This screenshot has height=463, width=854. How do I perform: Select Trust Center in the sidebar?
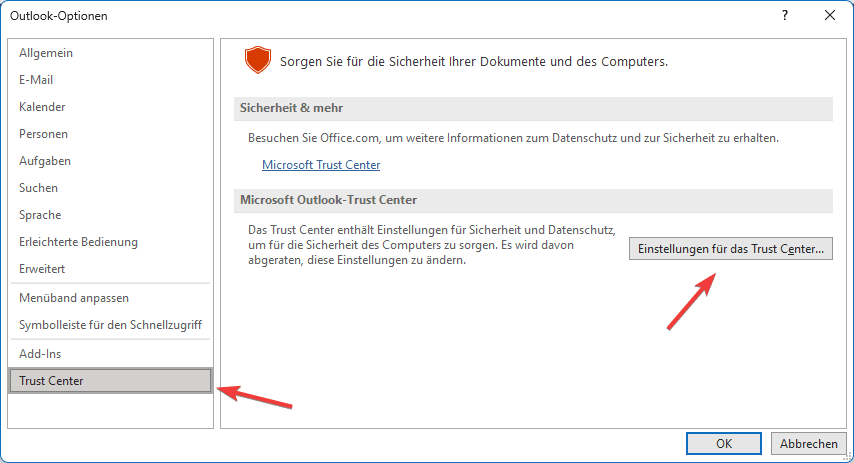coord(51,381)
